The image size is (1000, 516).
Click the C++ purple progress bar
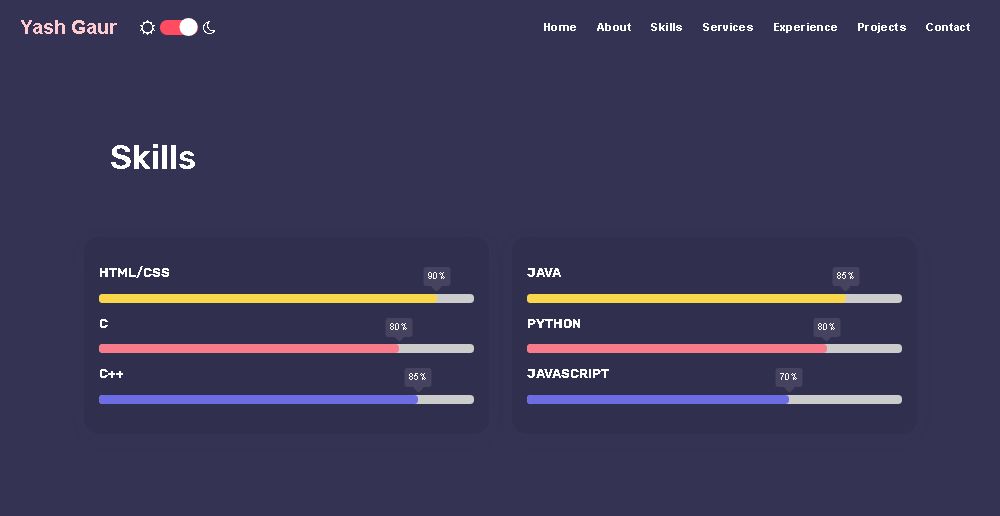pyautogui.click(x=258, y=399)
